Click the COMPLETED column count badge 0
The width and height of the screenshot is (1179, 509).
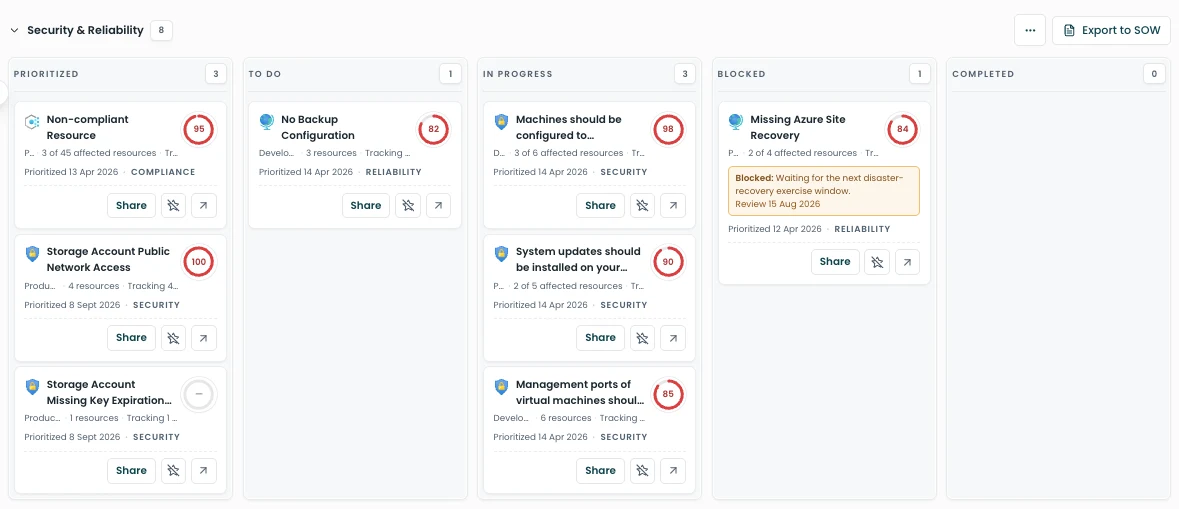(1154, 74)
